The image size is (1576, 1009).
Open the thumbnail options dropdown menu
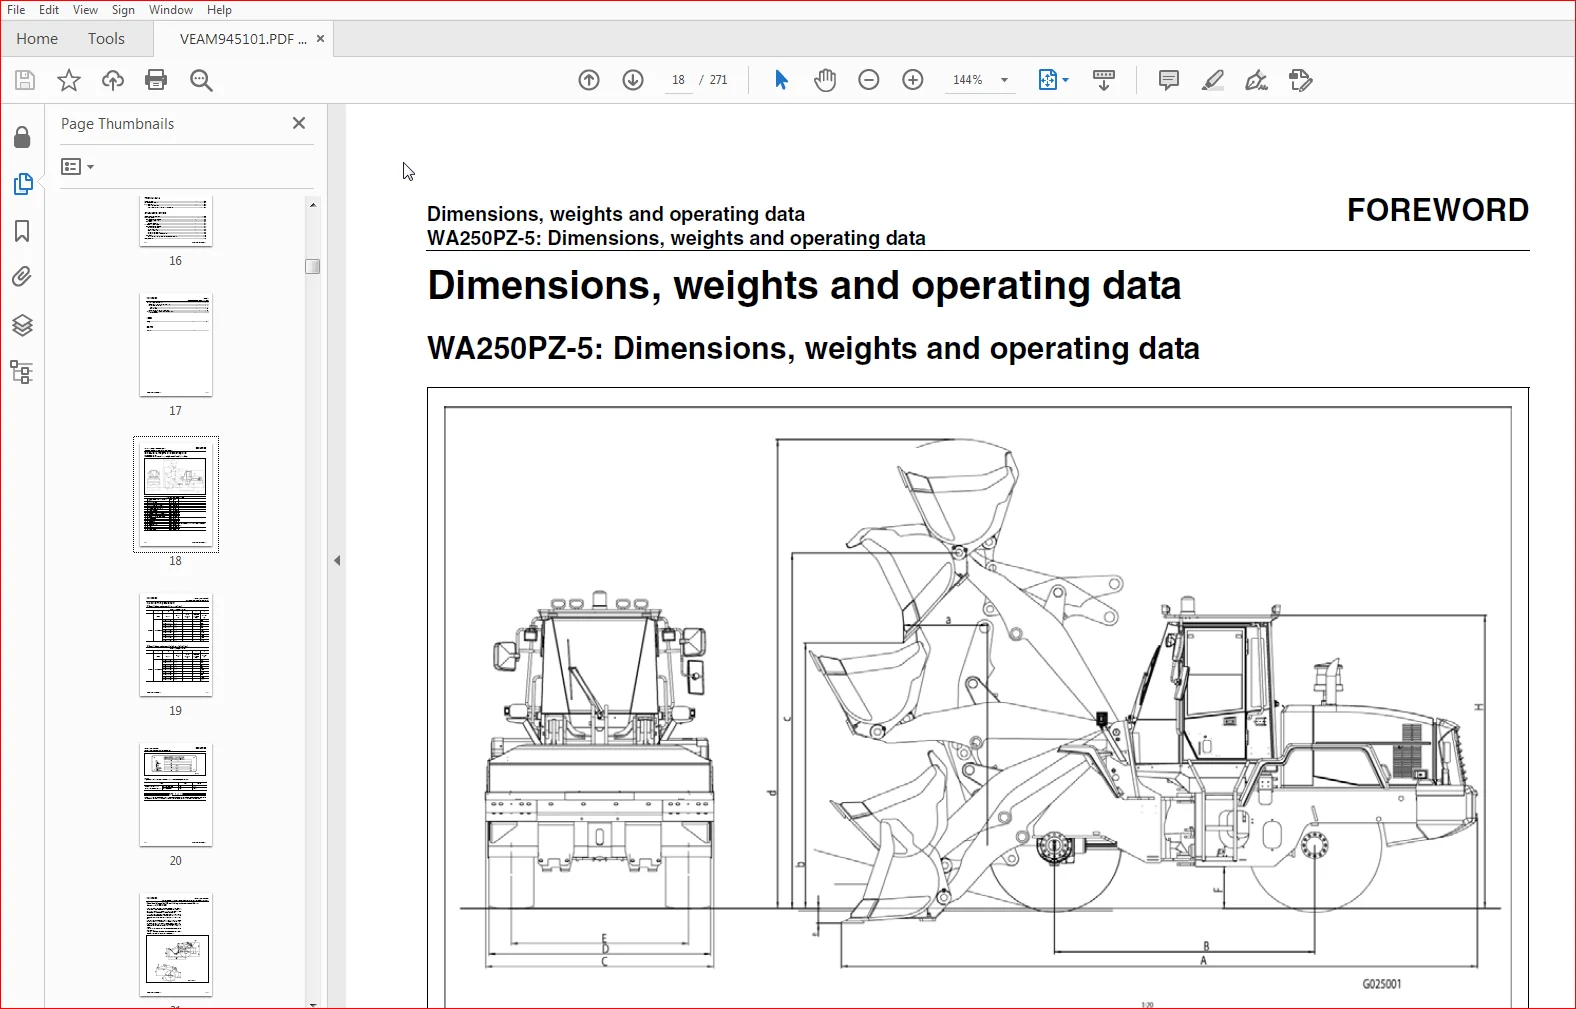[77, 167]
